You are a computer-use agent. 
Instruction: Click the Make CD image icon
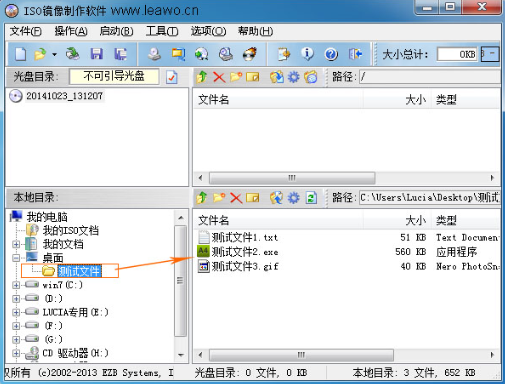point(154,54)
